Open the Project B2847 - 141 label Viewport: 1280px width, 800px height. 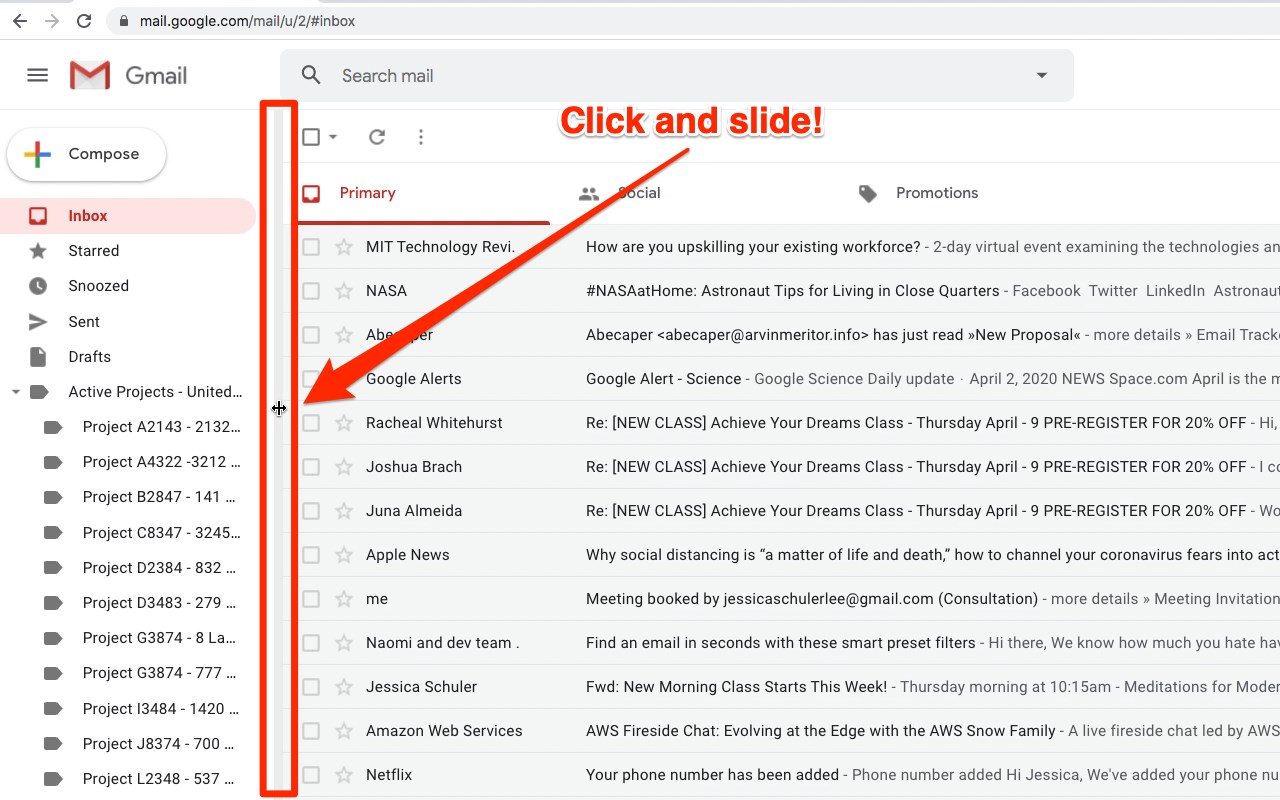point(159,497)
